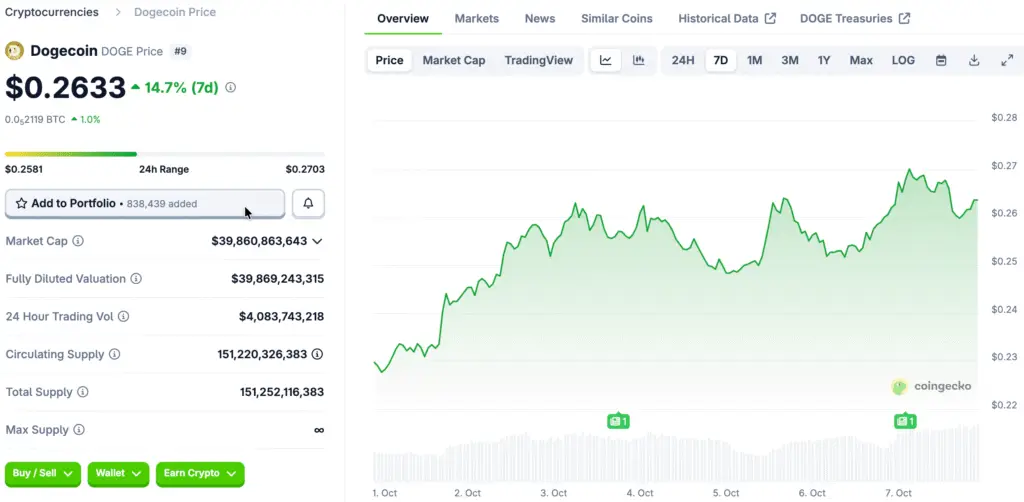The height and width of the screenshot is (502, 1024).
Task: Click the price alert bell icon
Action: click(308, 203)
